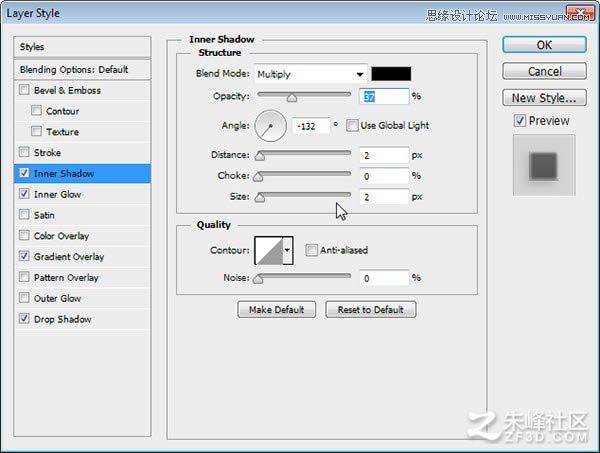Click the Noise value field
This screenshot has height=453, width=600.
tap(384, 278)
